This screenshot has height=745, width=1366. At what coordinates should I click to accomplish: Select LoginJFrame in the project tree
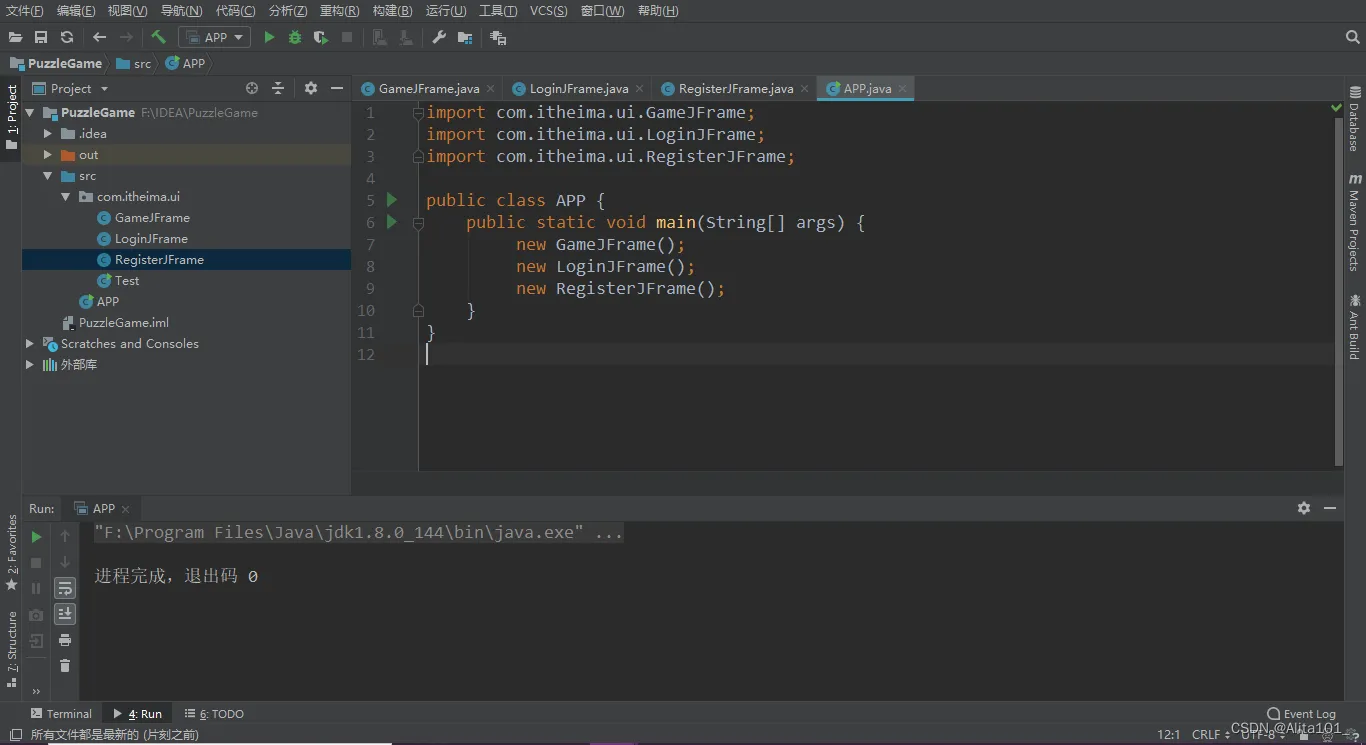coord(151,239)
